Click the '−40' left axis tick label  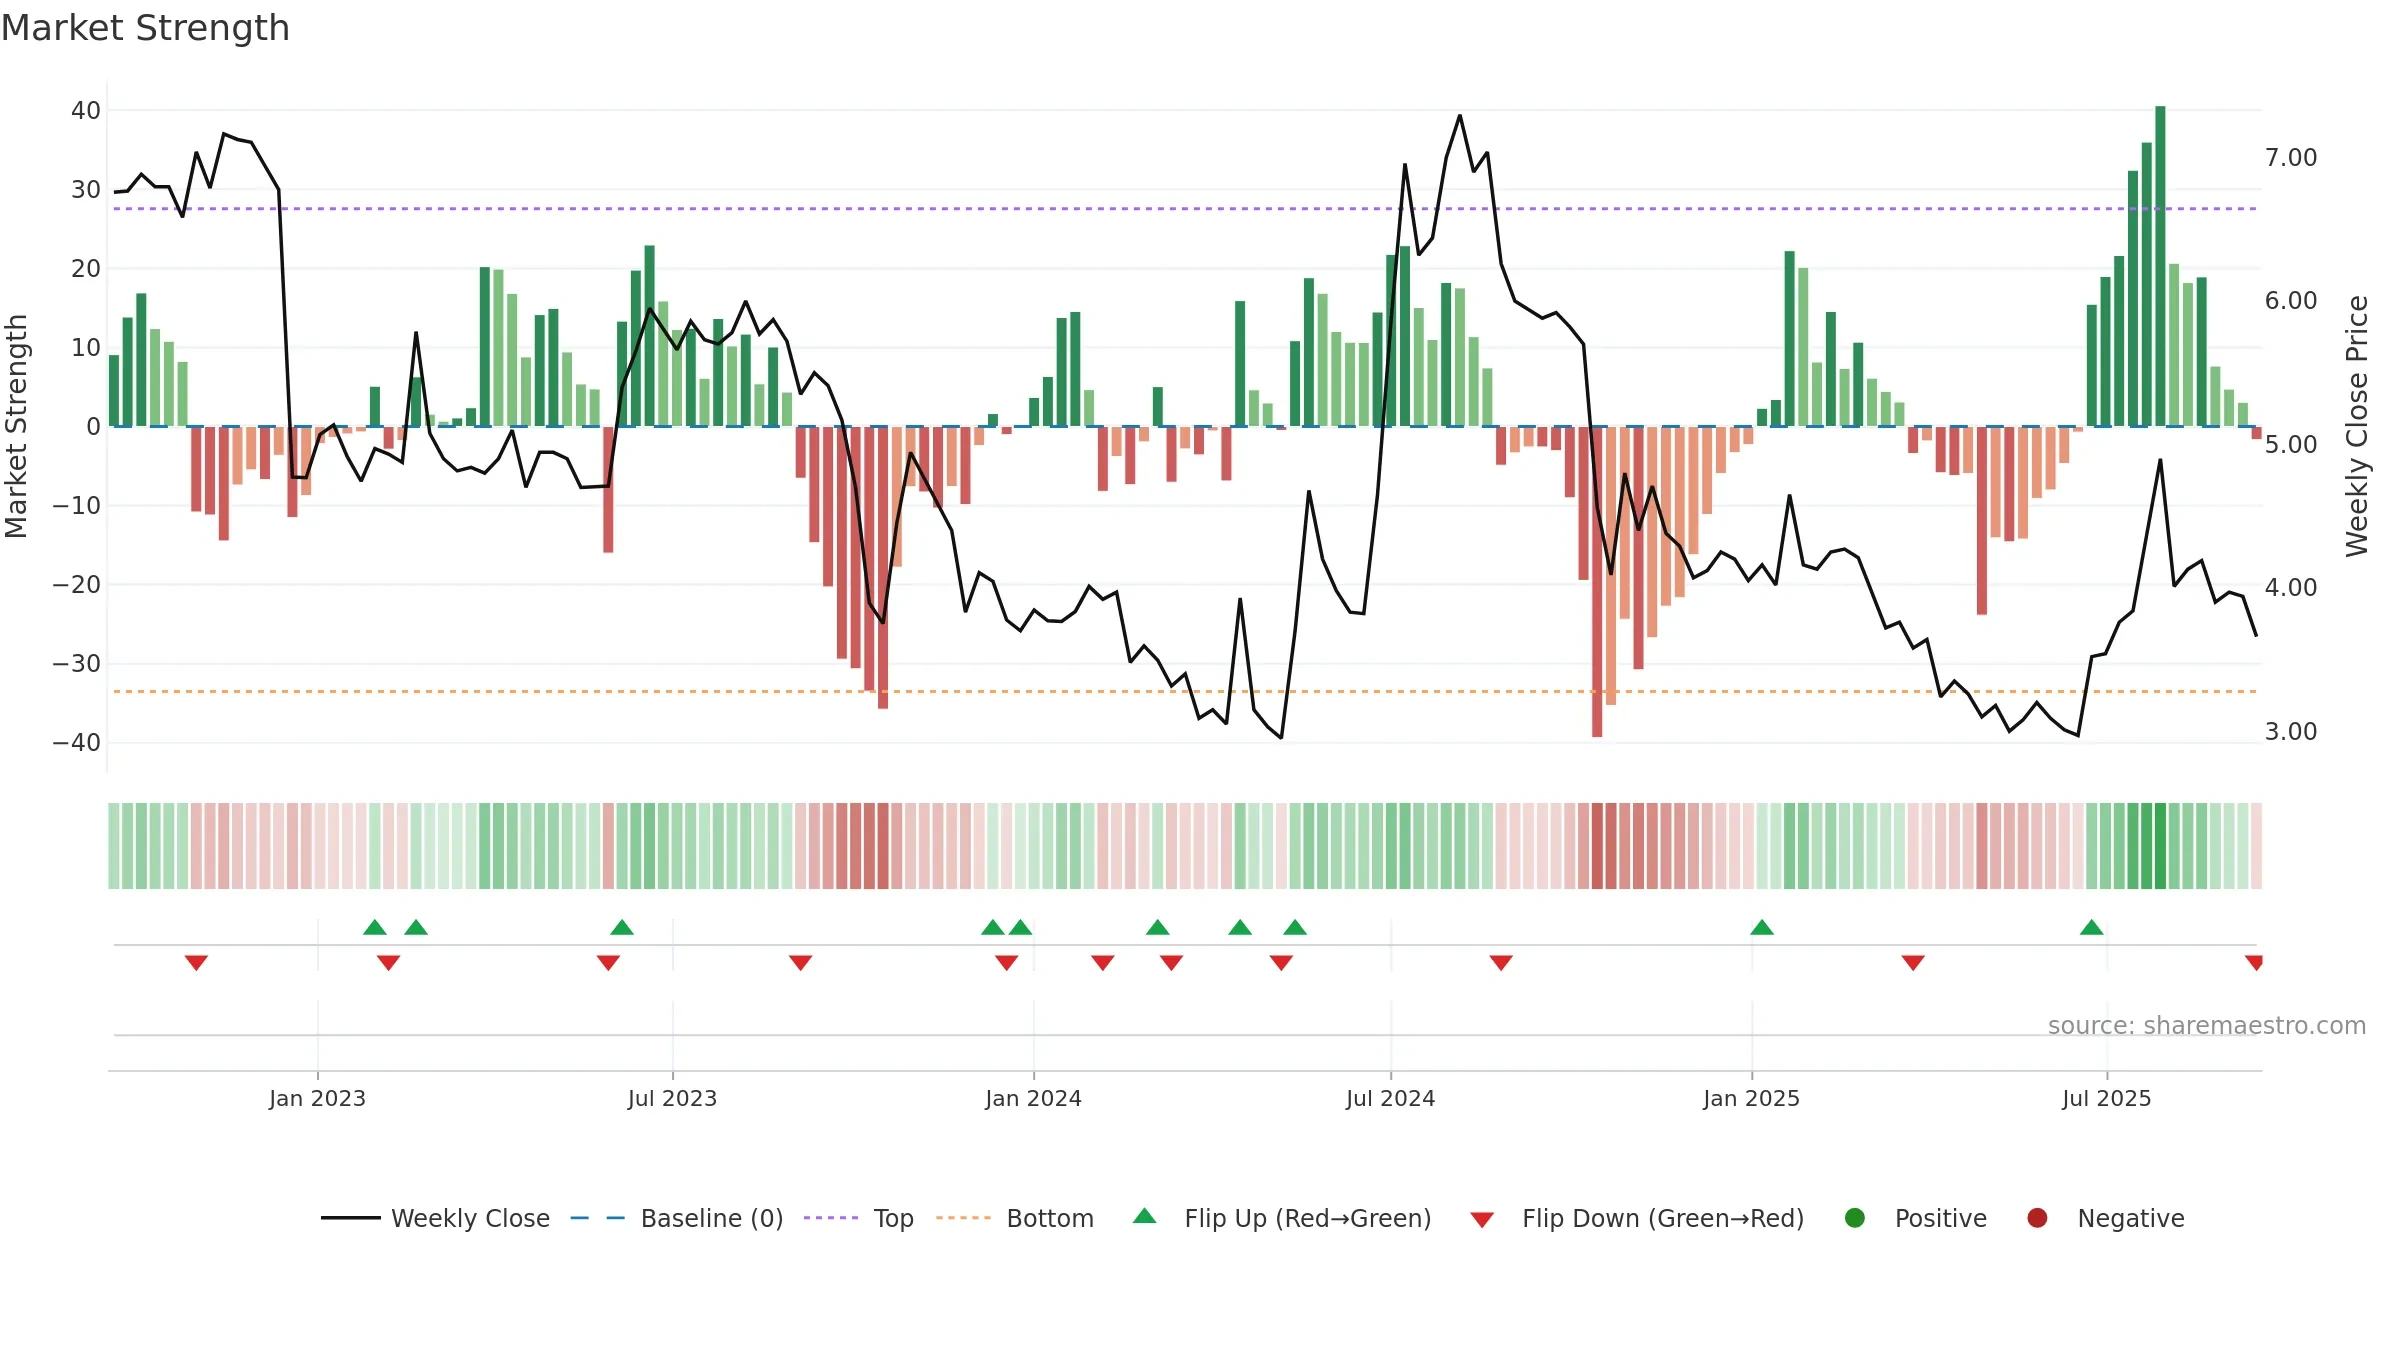coord(77,743)
